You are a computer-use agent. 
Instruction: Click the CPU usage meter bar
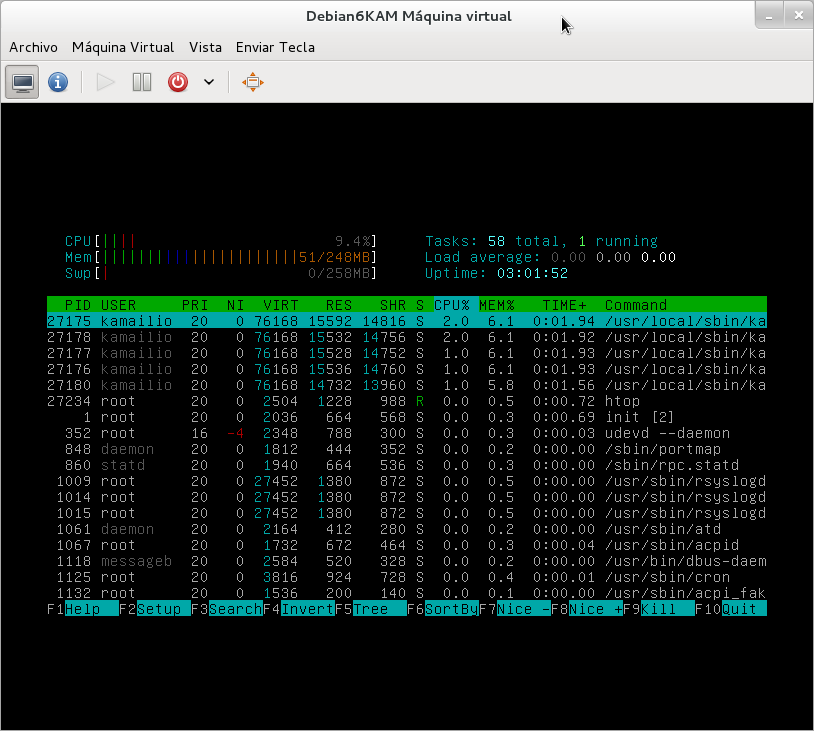click(x=221, y=241)
